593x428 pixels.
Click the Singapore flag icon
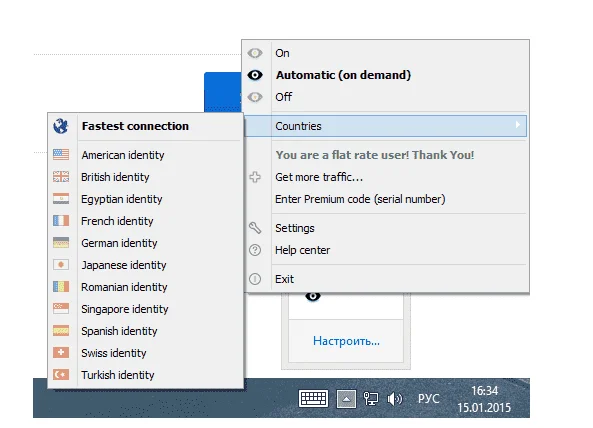(61, 309)
